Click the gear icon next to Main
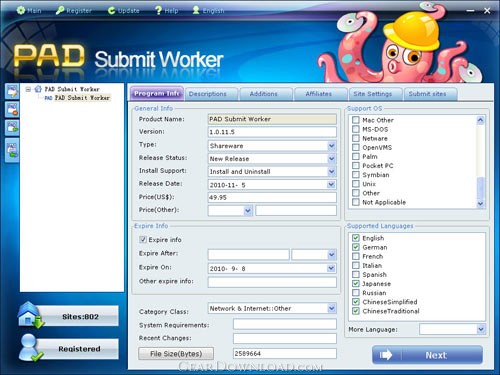Screen dimensions: 500x375 [x=21, y=10]
